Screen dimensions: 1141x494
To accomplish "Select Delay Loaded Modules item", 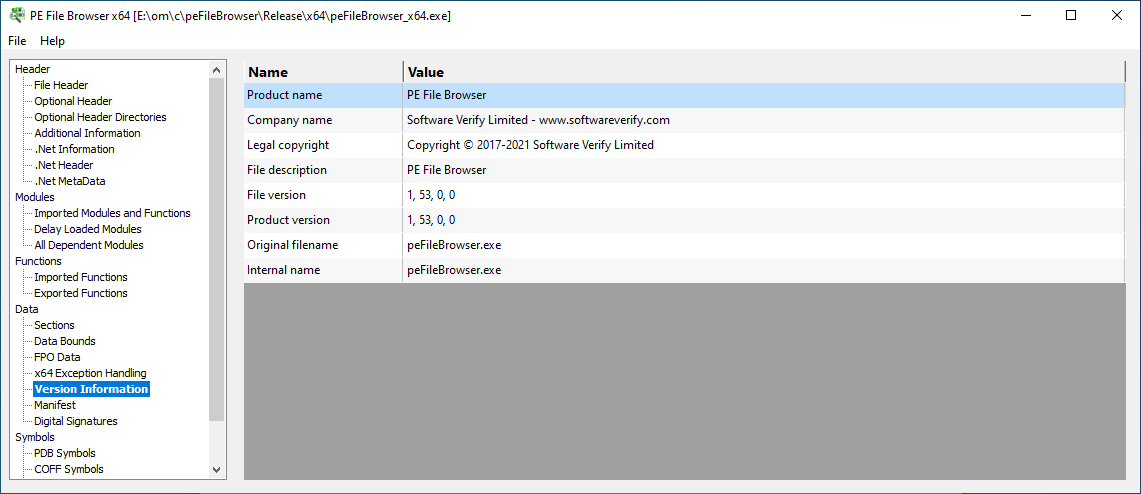I will 88,229.
